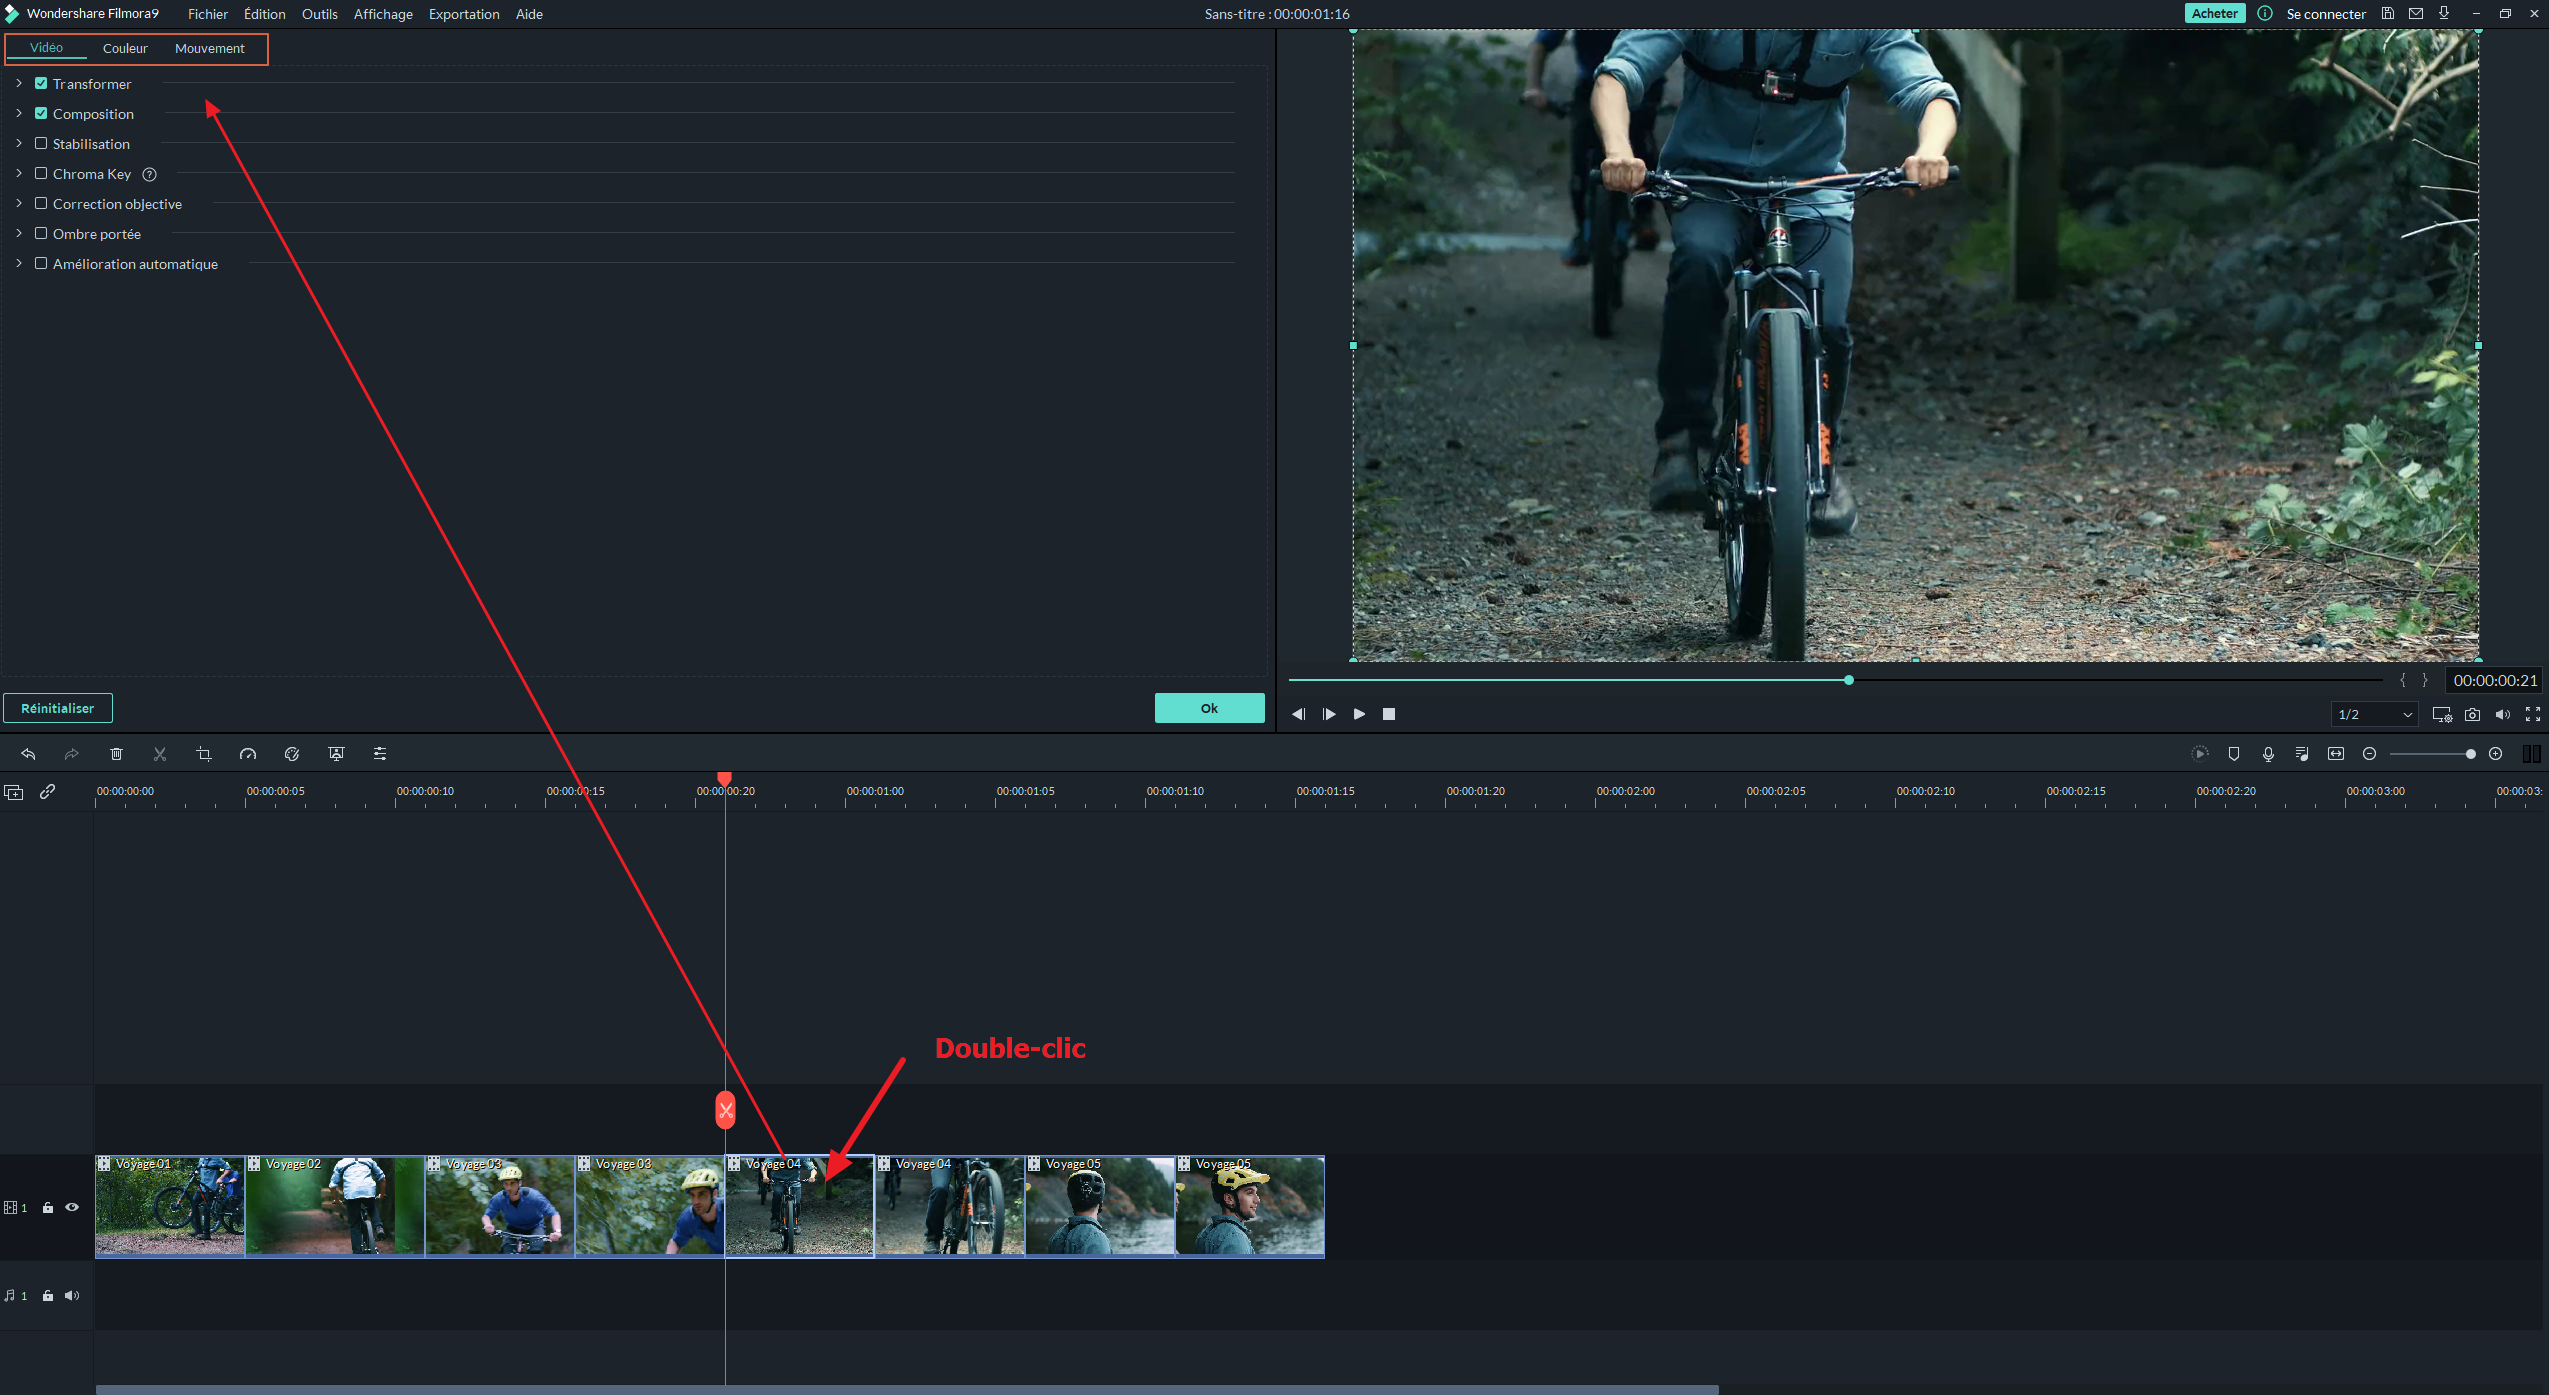Screen dimensions: 2549x1395
Task: Expand the Correction objective section
Action: point(19,203)
